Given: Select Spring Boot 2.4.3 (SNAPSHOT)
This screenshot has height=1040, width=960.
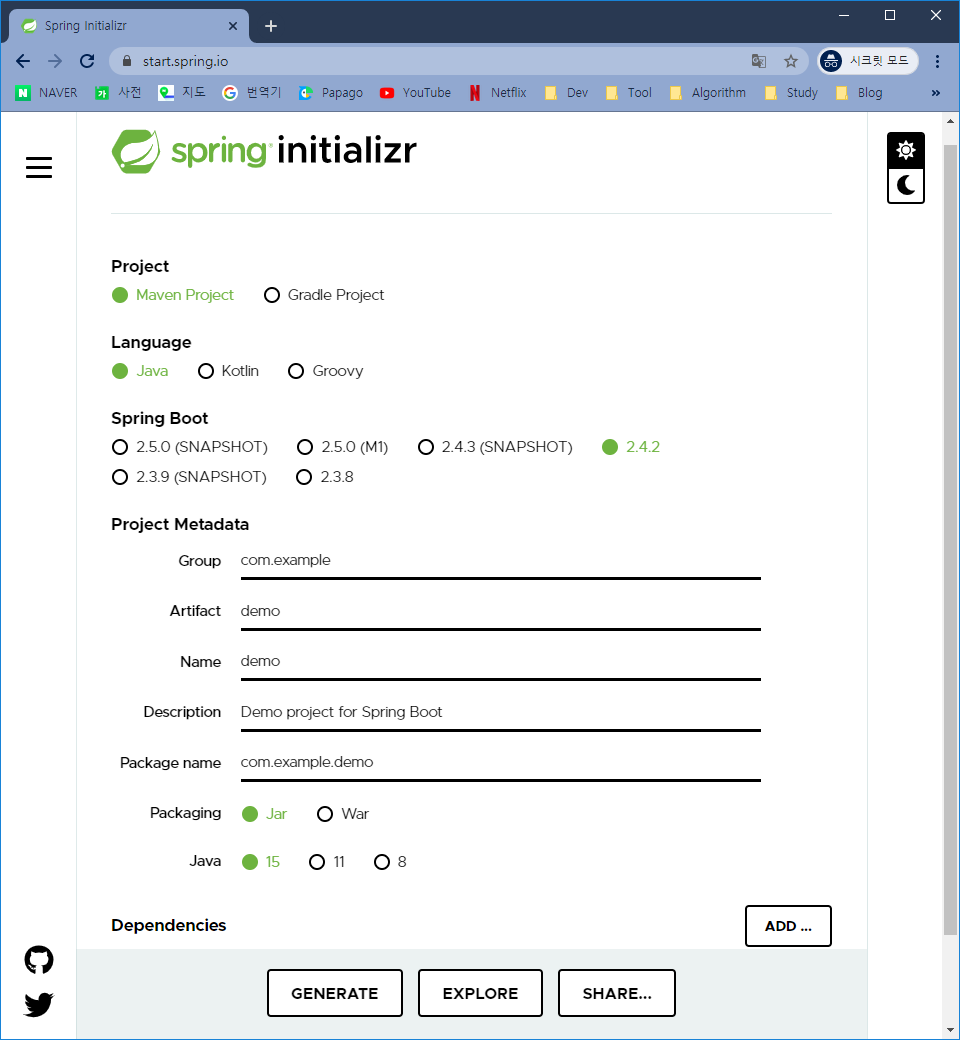Looking at the screenshot, I should (x=495, y=447).
